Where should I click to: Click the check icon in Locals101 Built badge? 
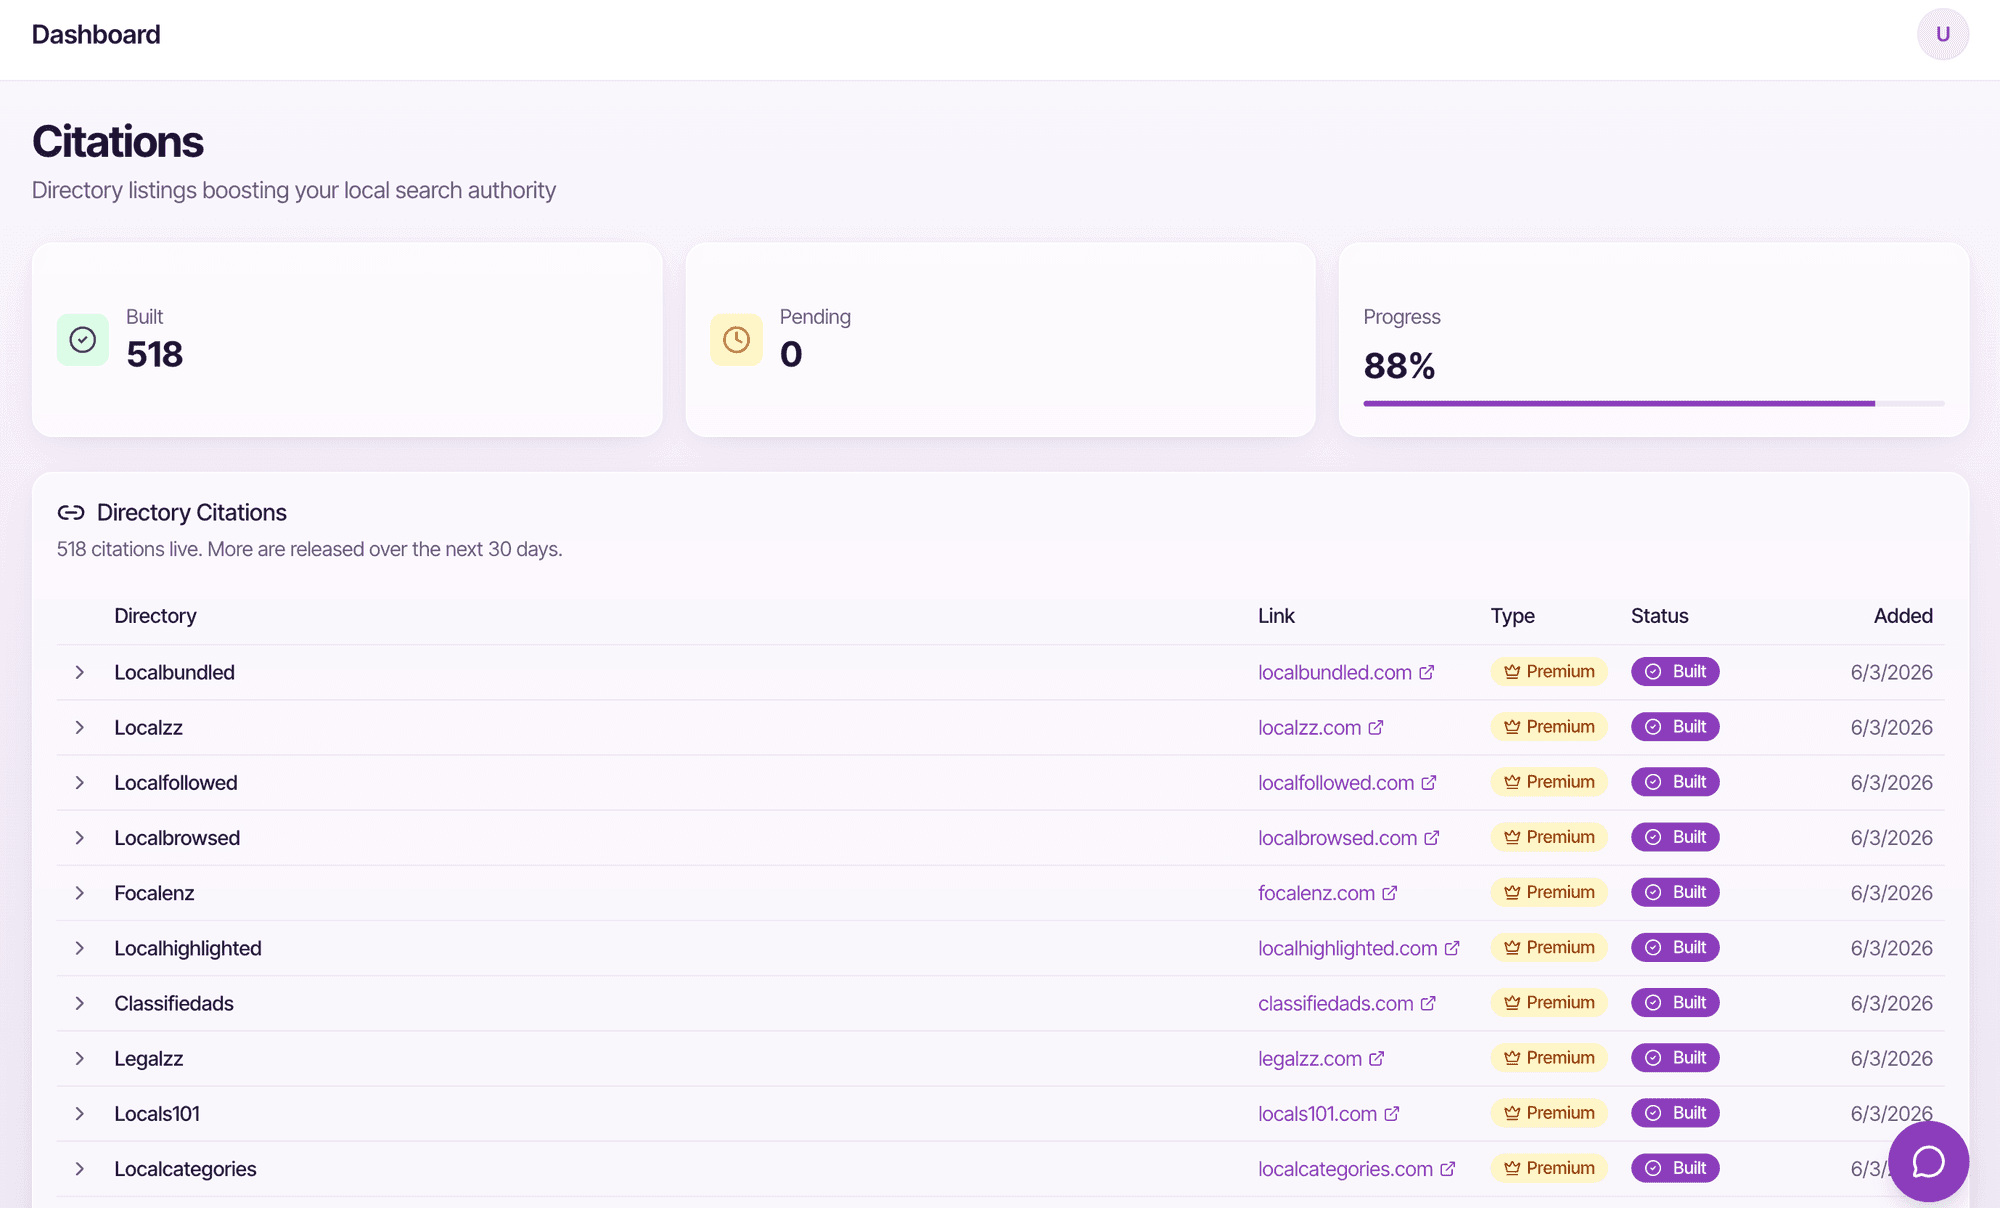click(1653, 1113)
